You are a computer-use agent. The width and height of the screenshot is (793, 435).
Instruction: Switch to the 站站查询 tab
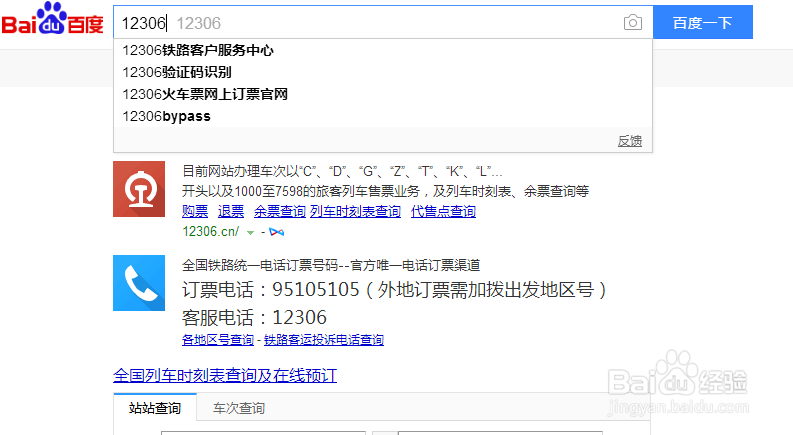pyautogui.click(x=155, y=408)
